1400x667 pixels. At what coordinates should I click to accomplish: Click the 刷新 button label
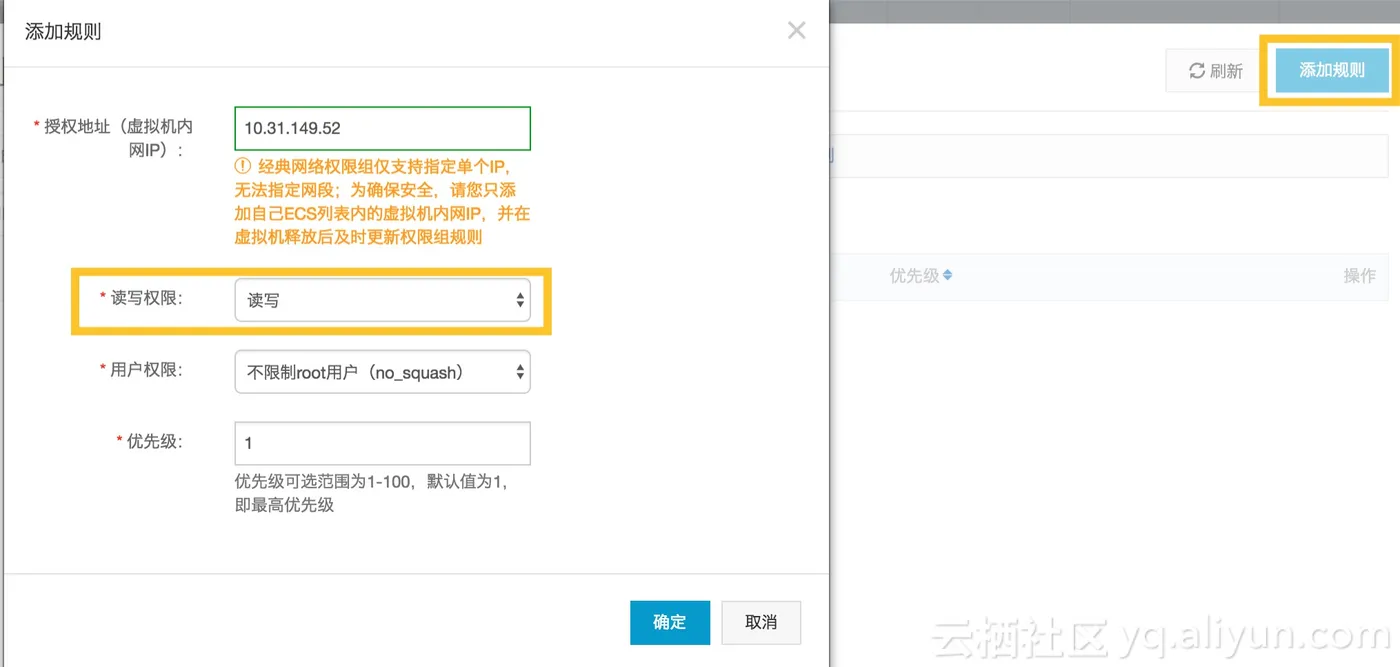[1226, 71]
